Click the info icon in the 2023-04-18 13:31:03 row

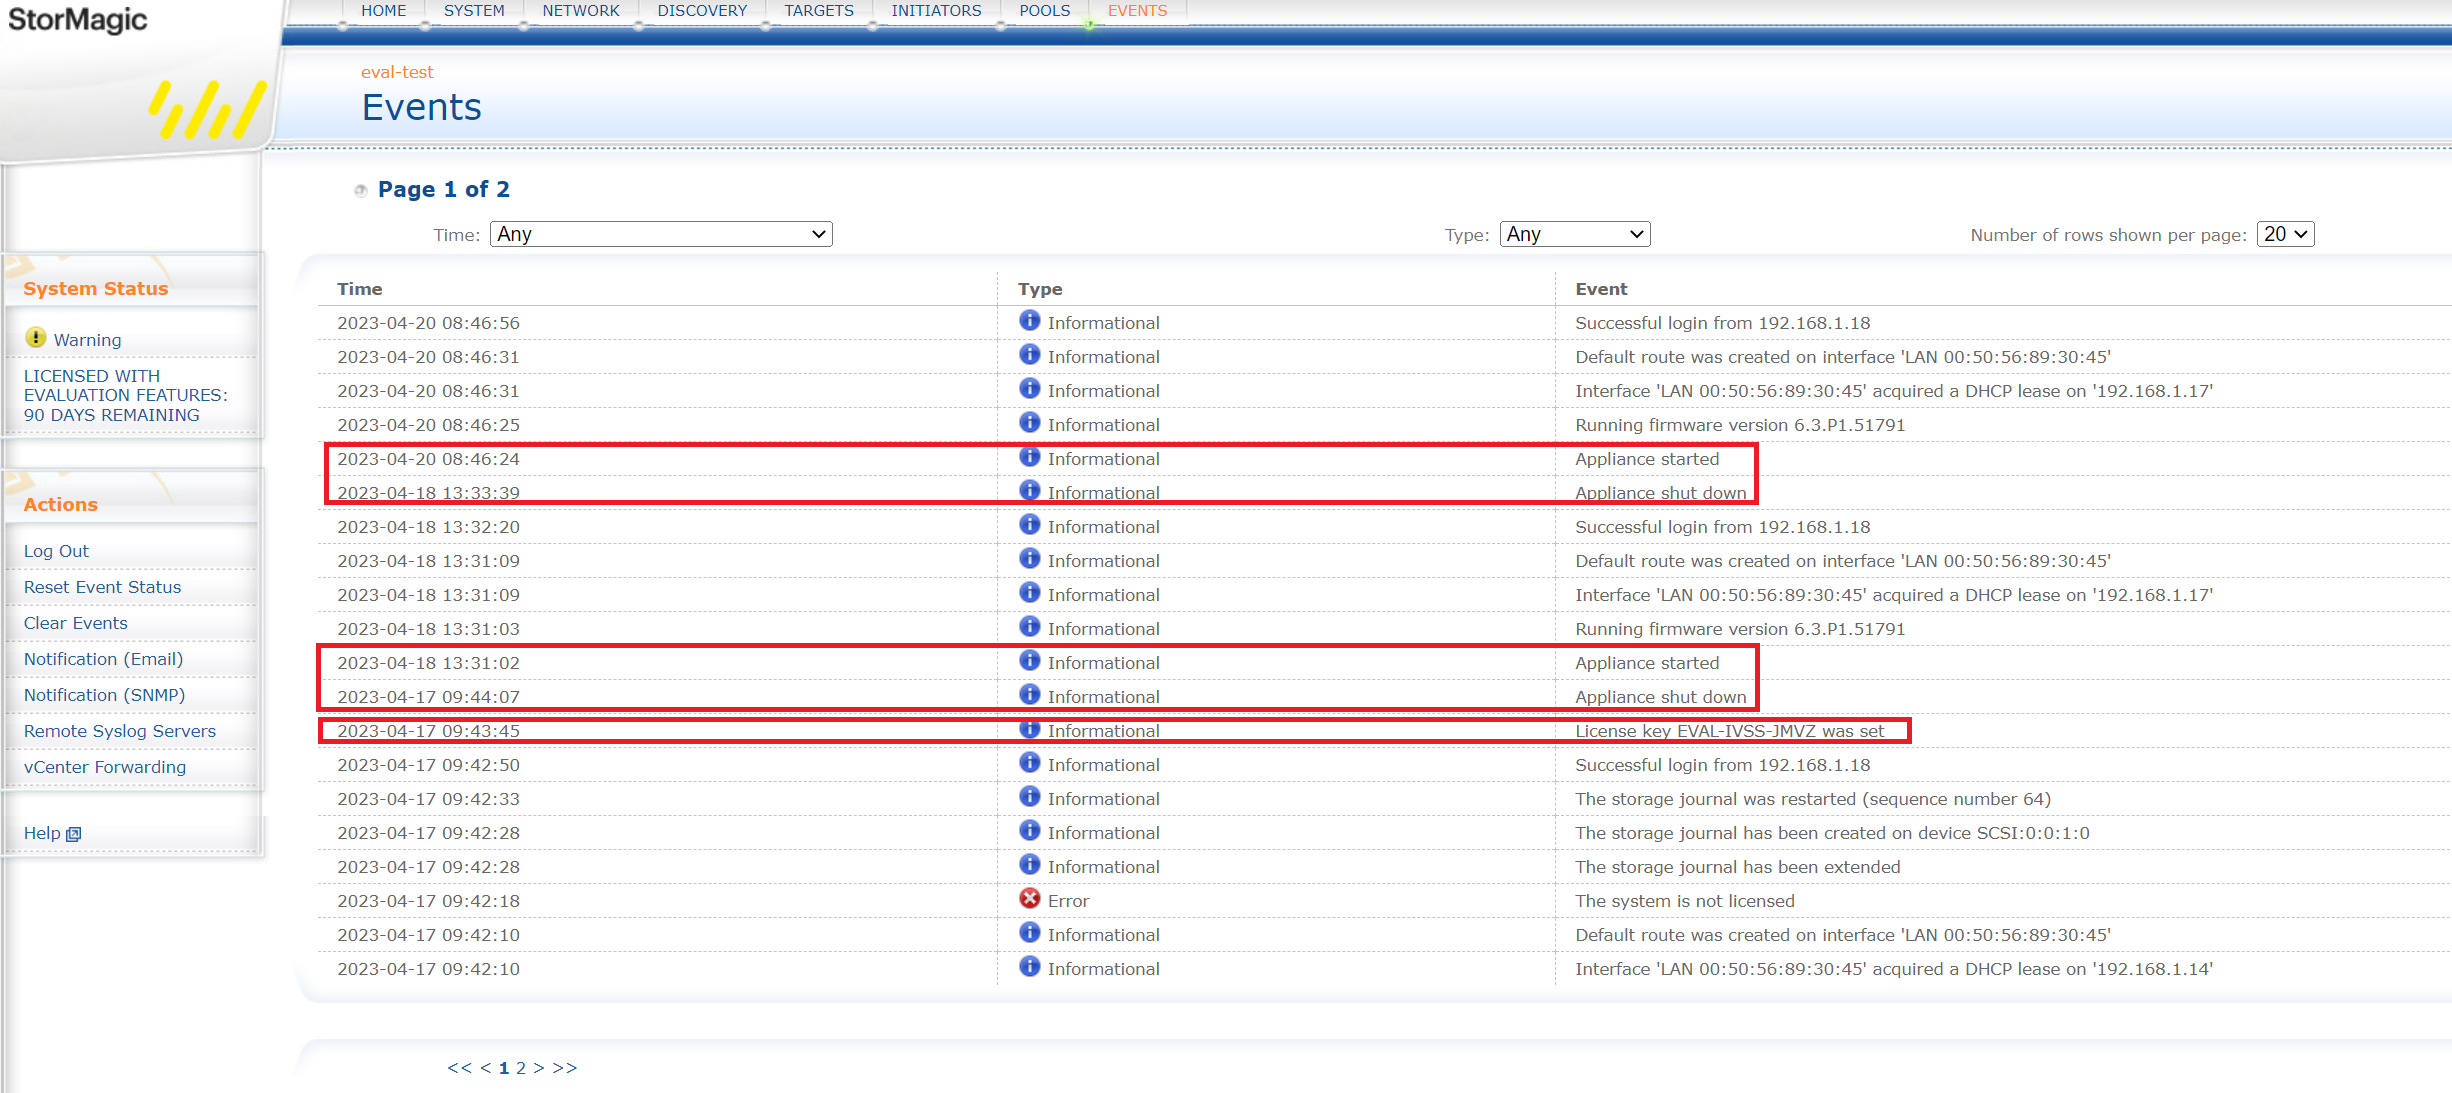tap(1029, 626)
